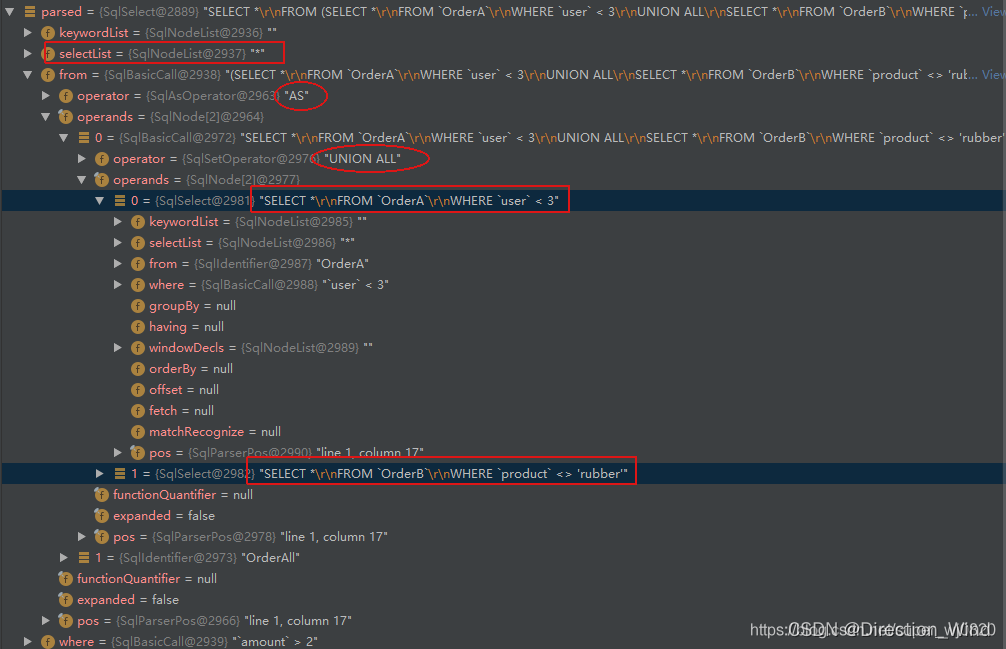Screen dimensions: 1006x649
Task: Click field icon of windowDecls row
Action: (x=137, y=348)
